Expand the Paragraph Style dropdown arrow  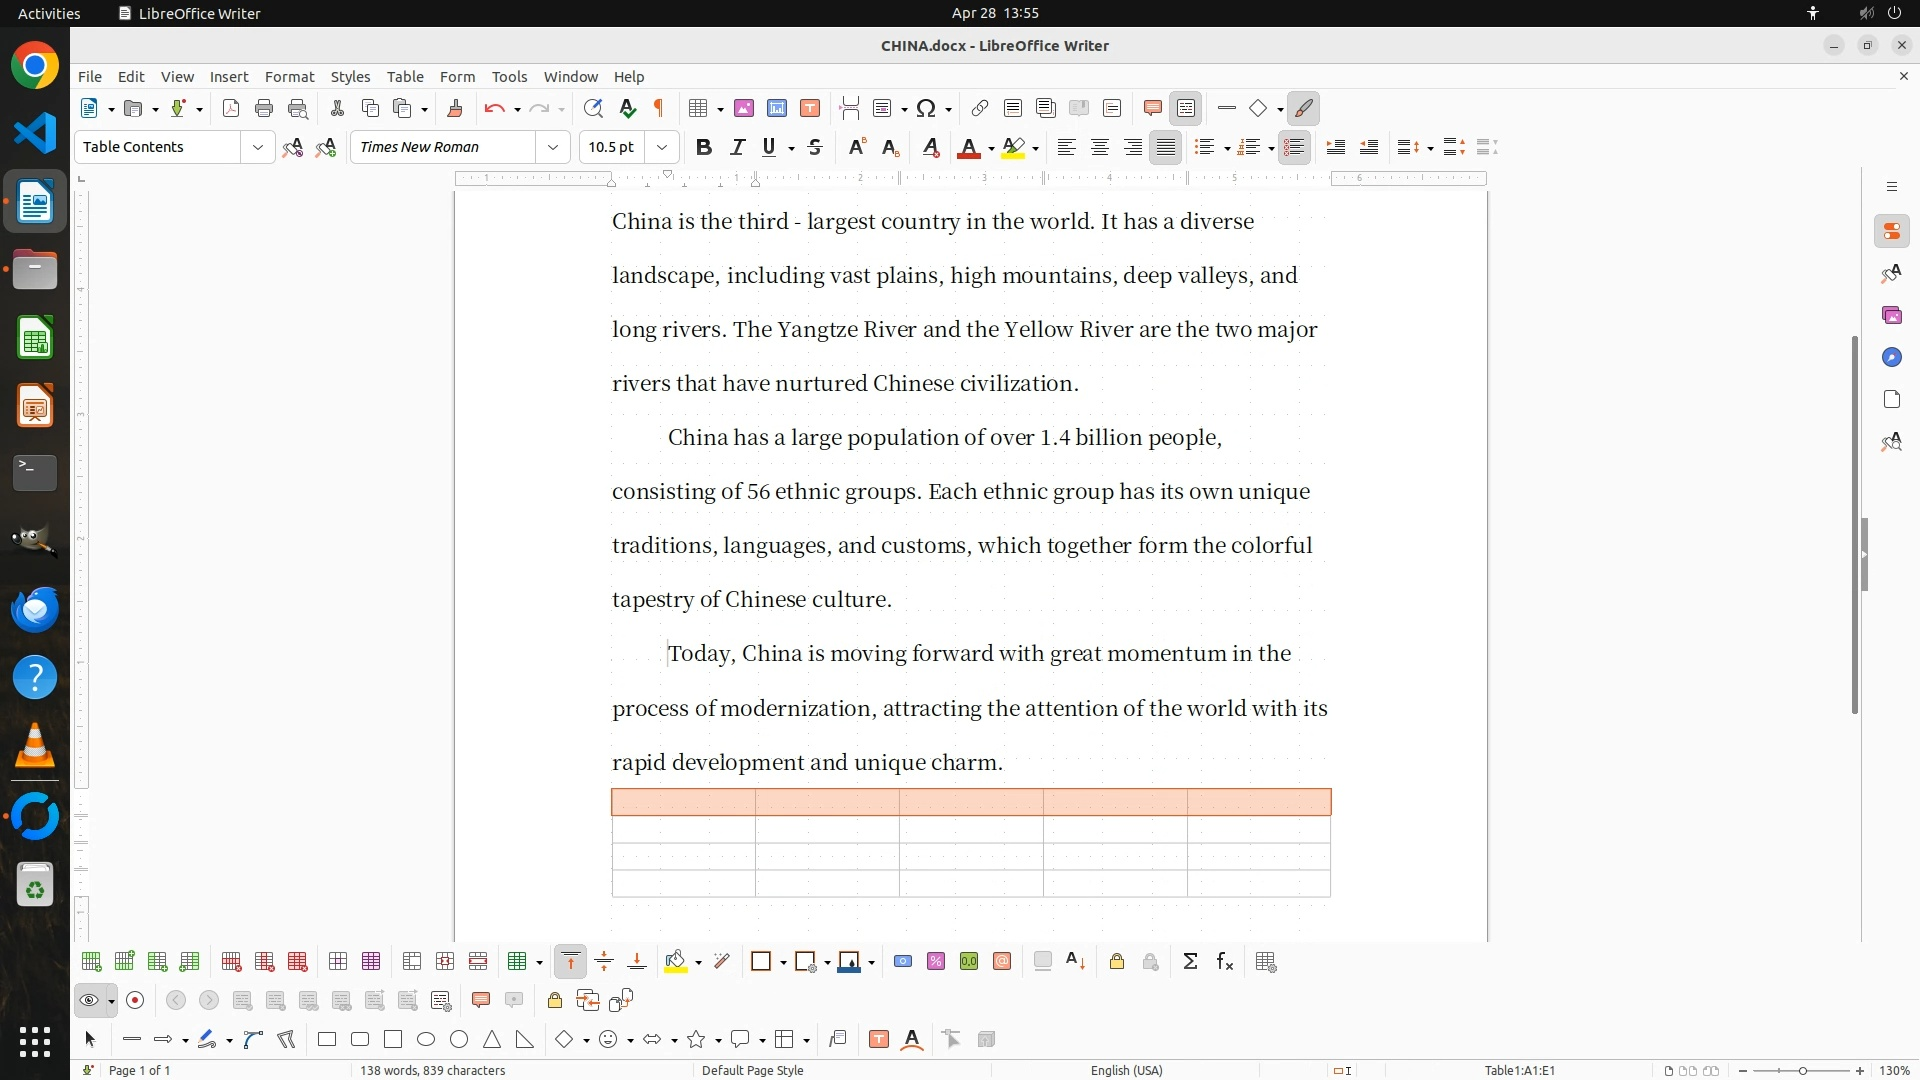click(257, 147)
